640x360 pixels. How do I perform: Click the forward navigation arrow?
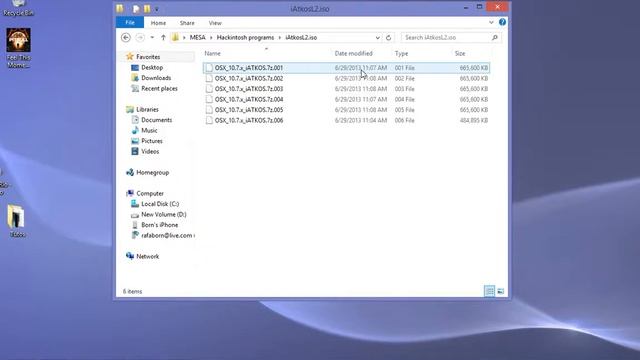pos(140,38)
